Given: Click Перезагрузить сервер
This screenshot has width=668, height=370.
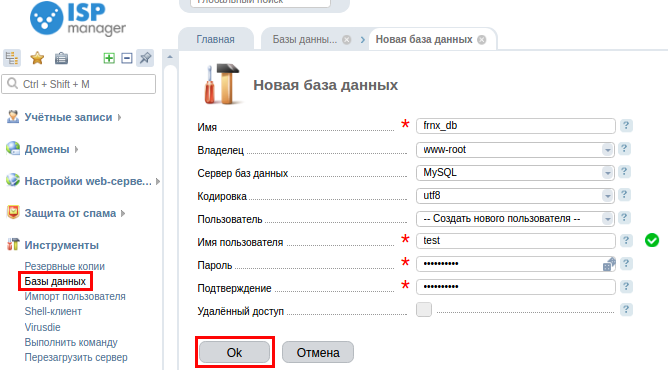Looking at the screenshot, I should click(x=76, y=357).
